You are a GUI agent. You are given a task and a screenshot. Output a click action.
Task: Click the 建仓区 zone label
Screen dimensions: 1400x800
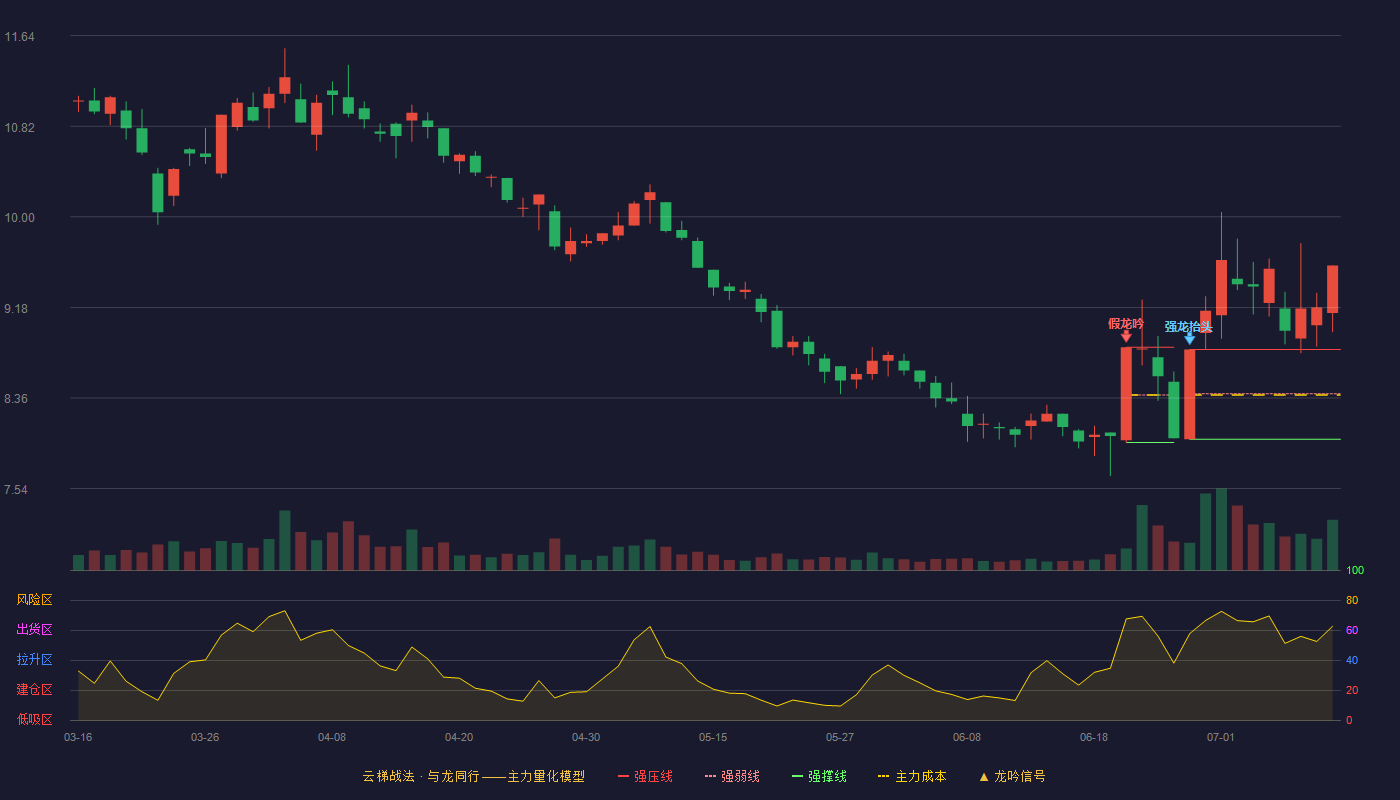(x=35, y=690)
